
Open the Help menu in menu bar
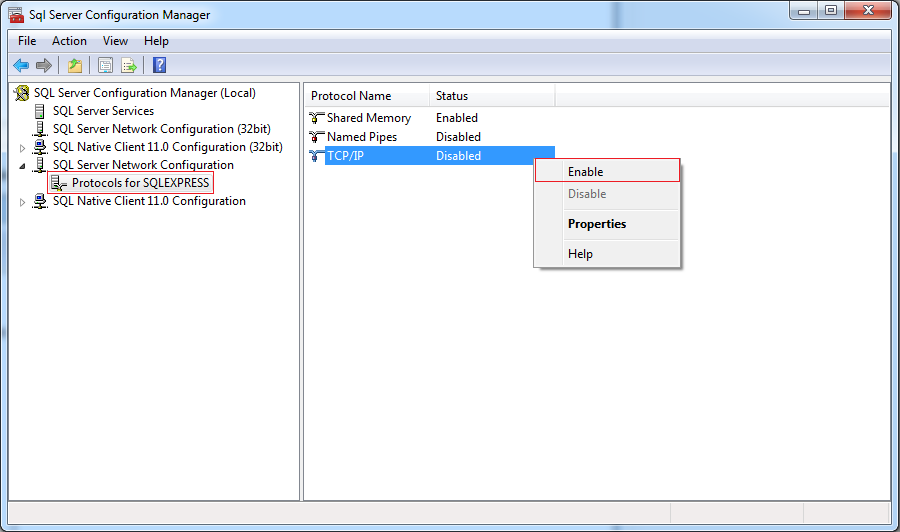coord(156,41)
